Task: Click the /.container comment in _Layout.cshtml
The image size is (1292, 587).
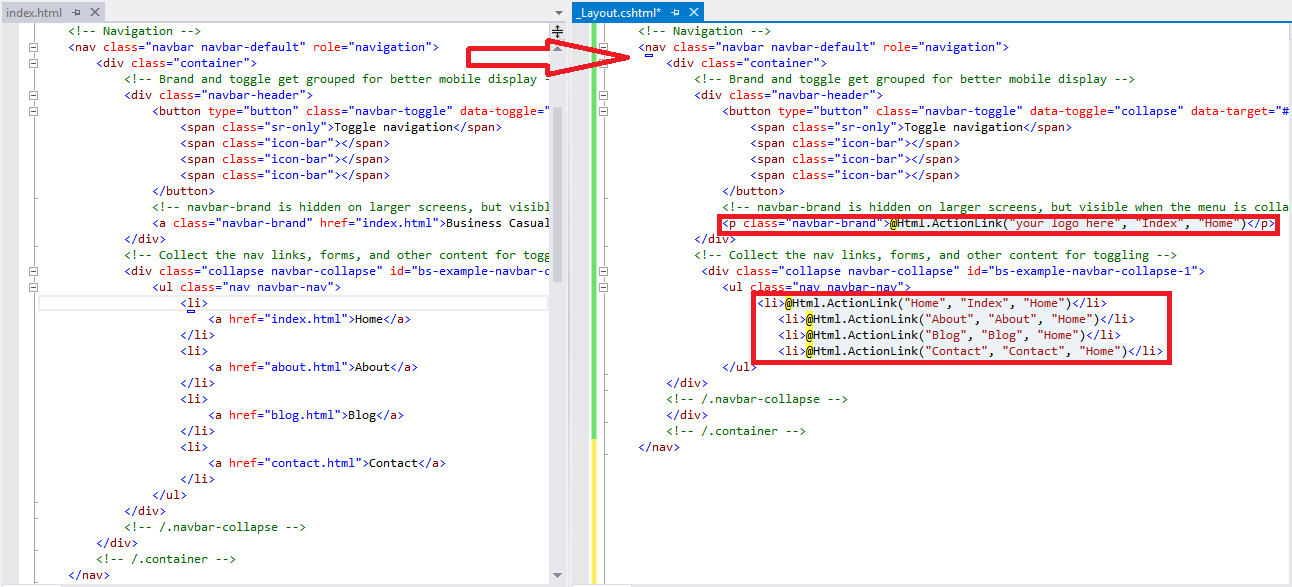Action: coord(736,431)
